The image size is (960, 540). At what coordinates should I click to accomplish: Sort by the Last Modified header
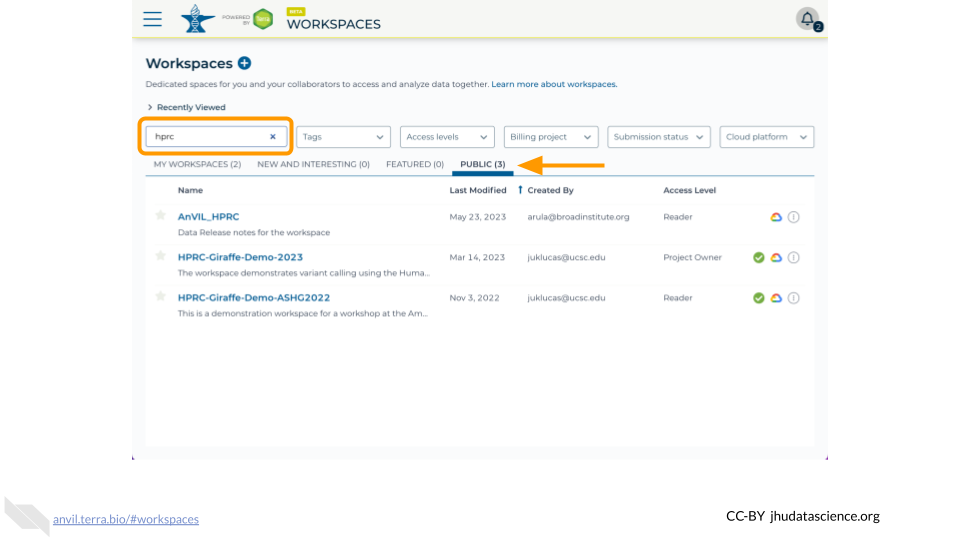coord(478,190)
